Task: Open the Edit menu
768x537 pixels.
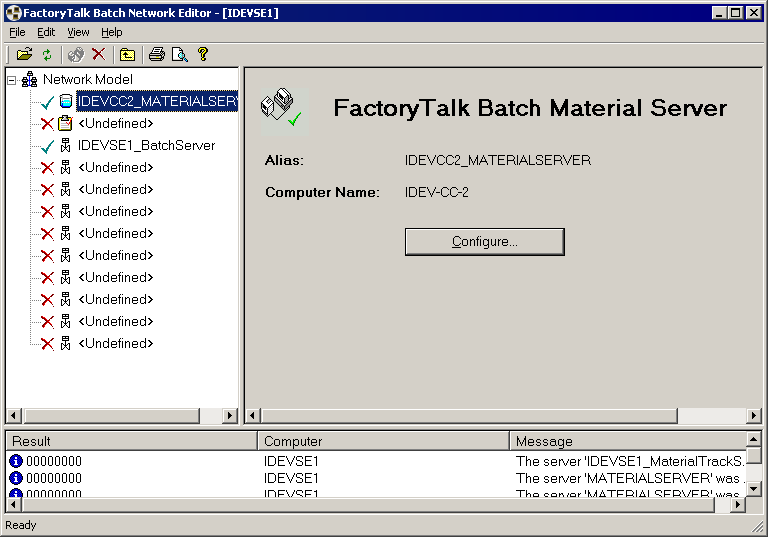Action: [46, 32]
